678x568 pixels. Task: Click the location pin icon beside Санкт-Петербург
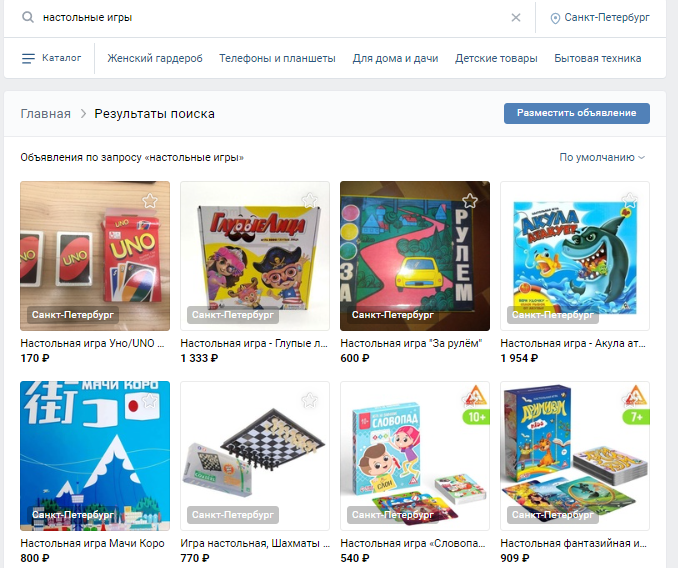pos(555,18)
